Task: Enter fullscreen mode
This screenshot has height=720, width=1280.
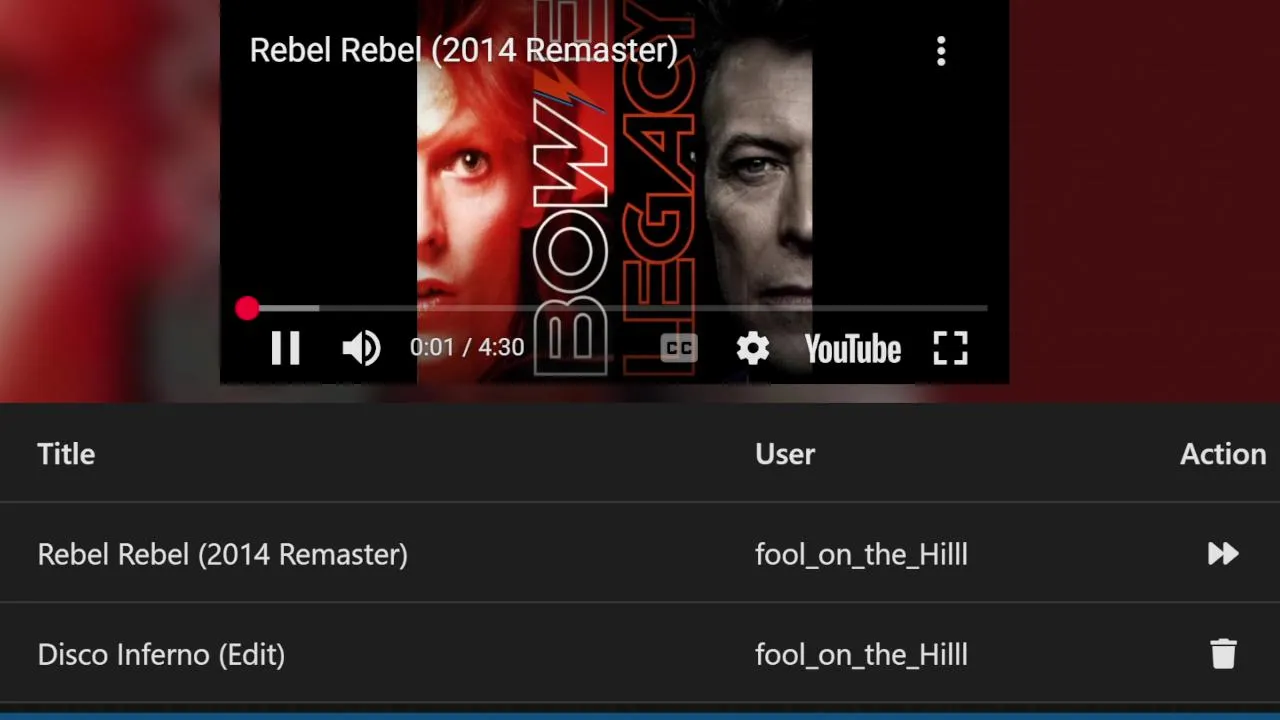Action: point(950,348)
